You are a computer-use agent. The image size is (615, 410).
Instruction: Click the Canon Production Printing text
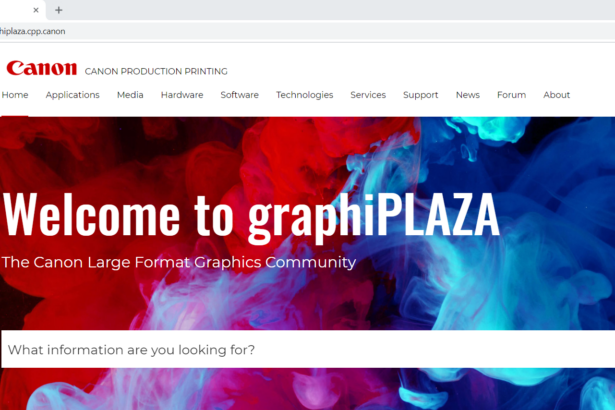click(156, 71)
